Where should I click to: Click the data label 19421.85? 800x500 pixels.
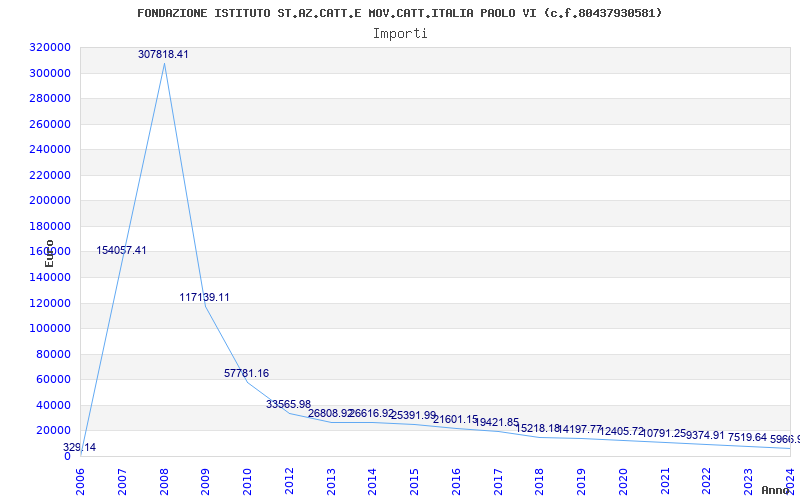pyautogui.click(x=497, y=422)
